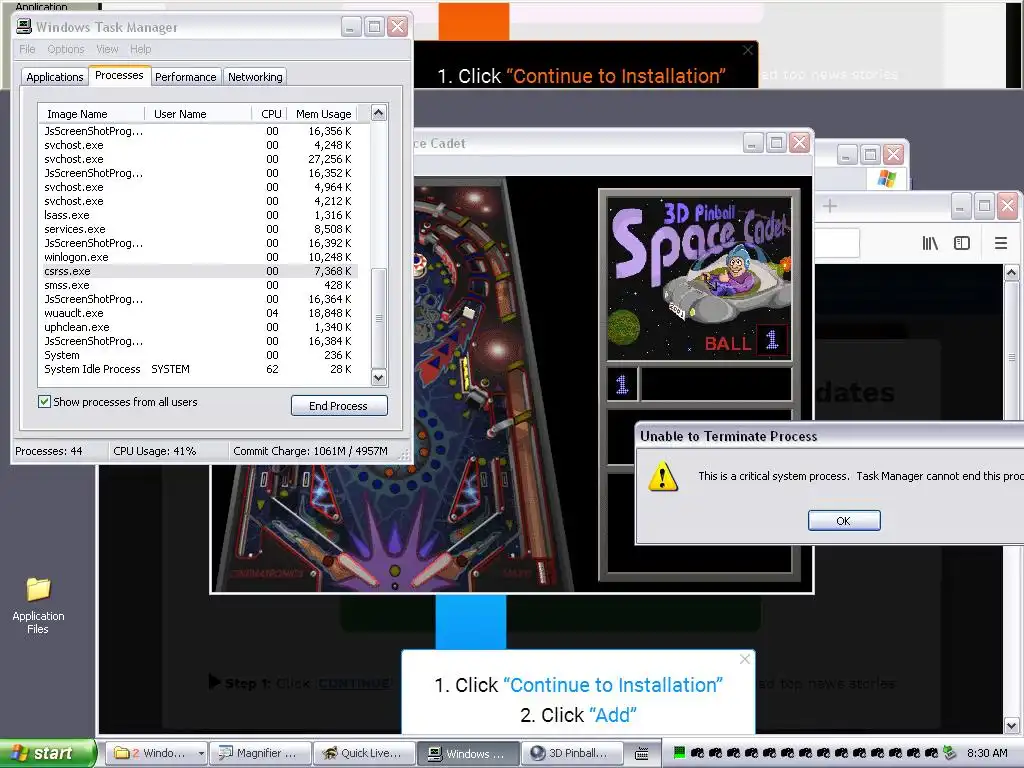The image size is (1024, 768).
Task: Open the Help menu in Task Manager
Action: coord(140,49)
